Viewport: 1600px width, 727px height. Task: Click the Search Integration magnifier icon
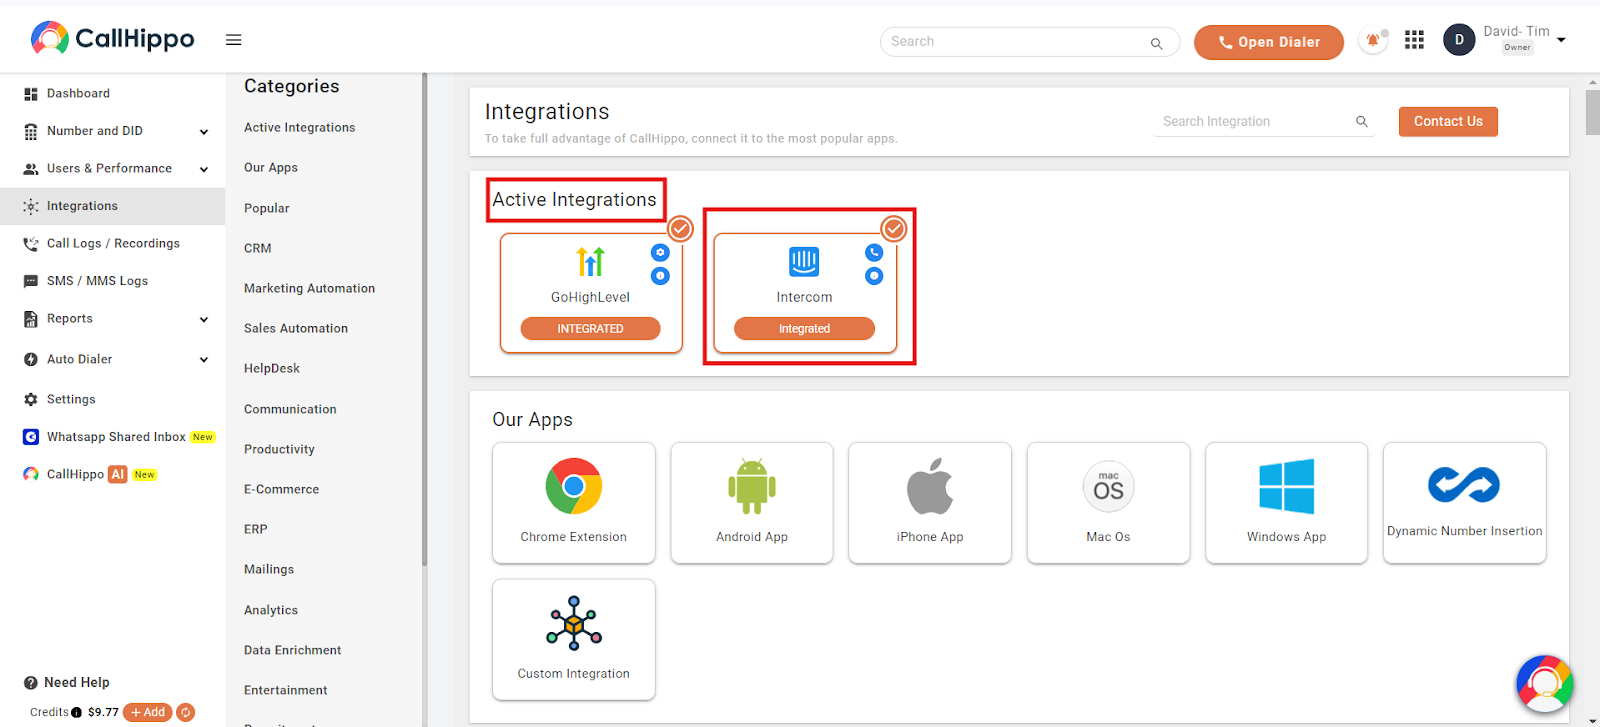(1361, 121)
